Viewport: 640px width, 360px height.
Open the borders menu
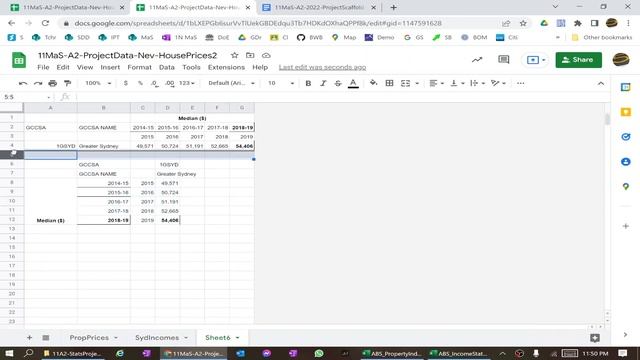click(x=389, y=83)
